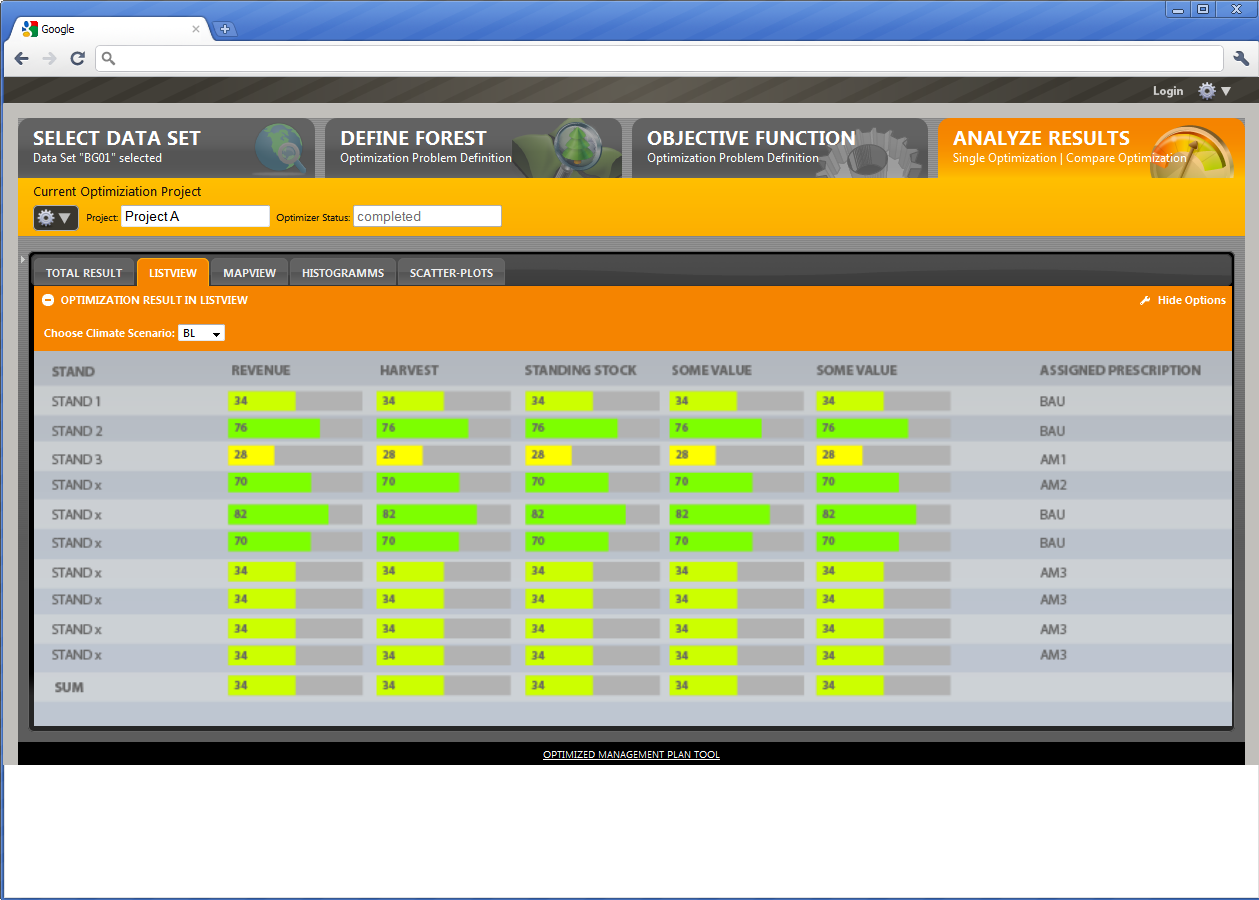
Task: Click the gauge icon on Analyze Results
Action: click(1192, 151)
